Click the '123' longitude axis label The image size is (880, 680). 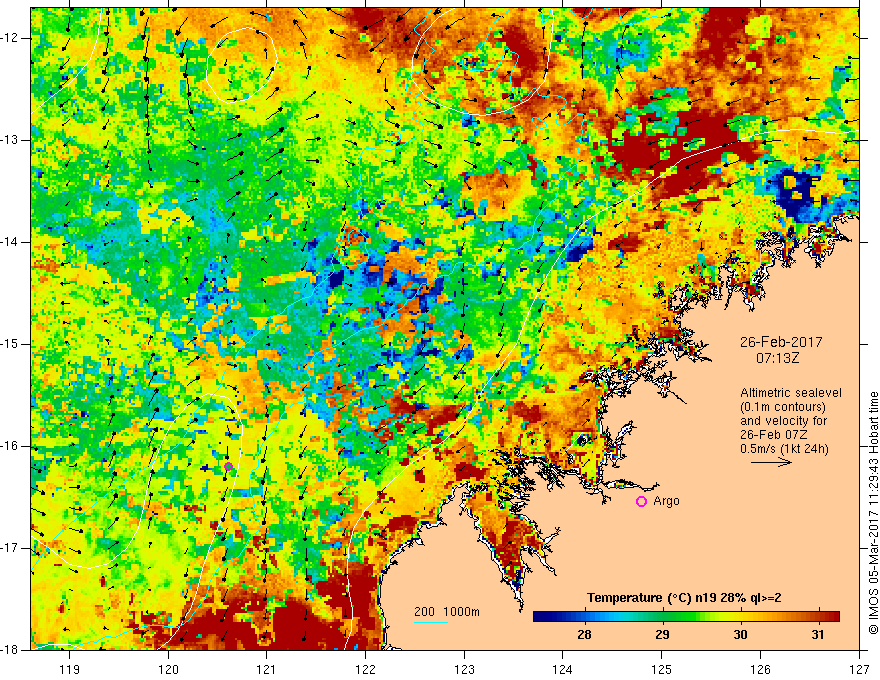[464, 669]
